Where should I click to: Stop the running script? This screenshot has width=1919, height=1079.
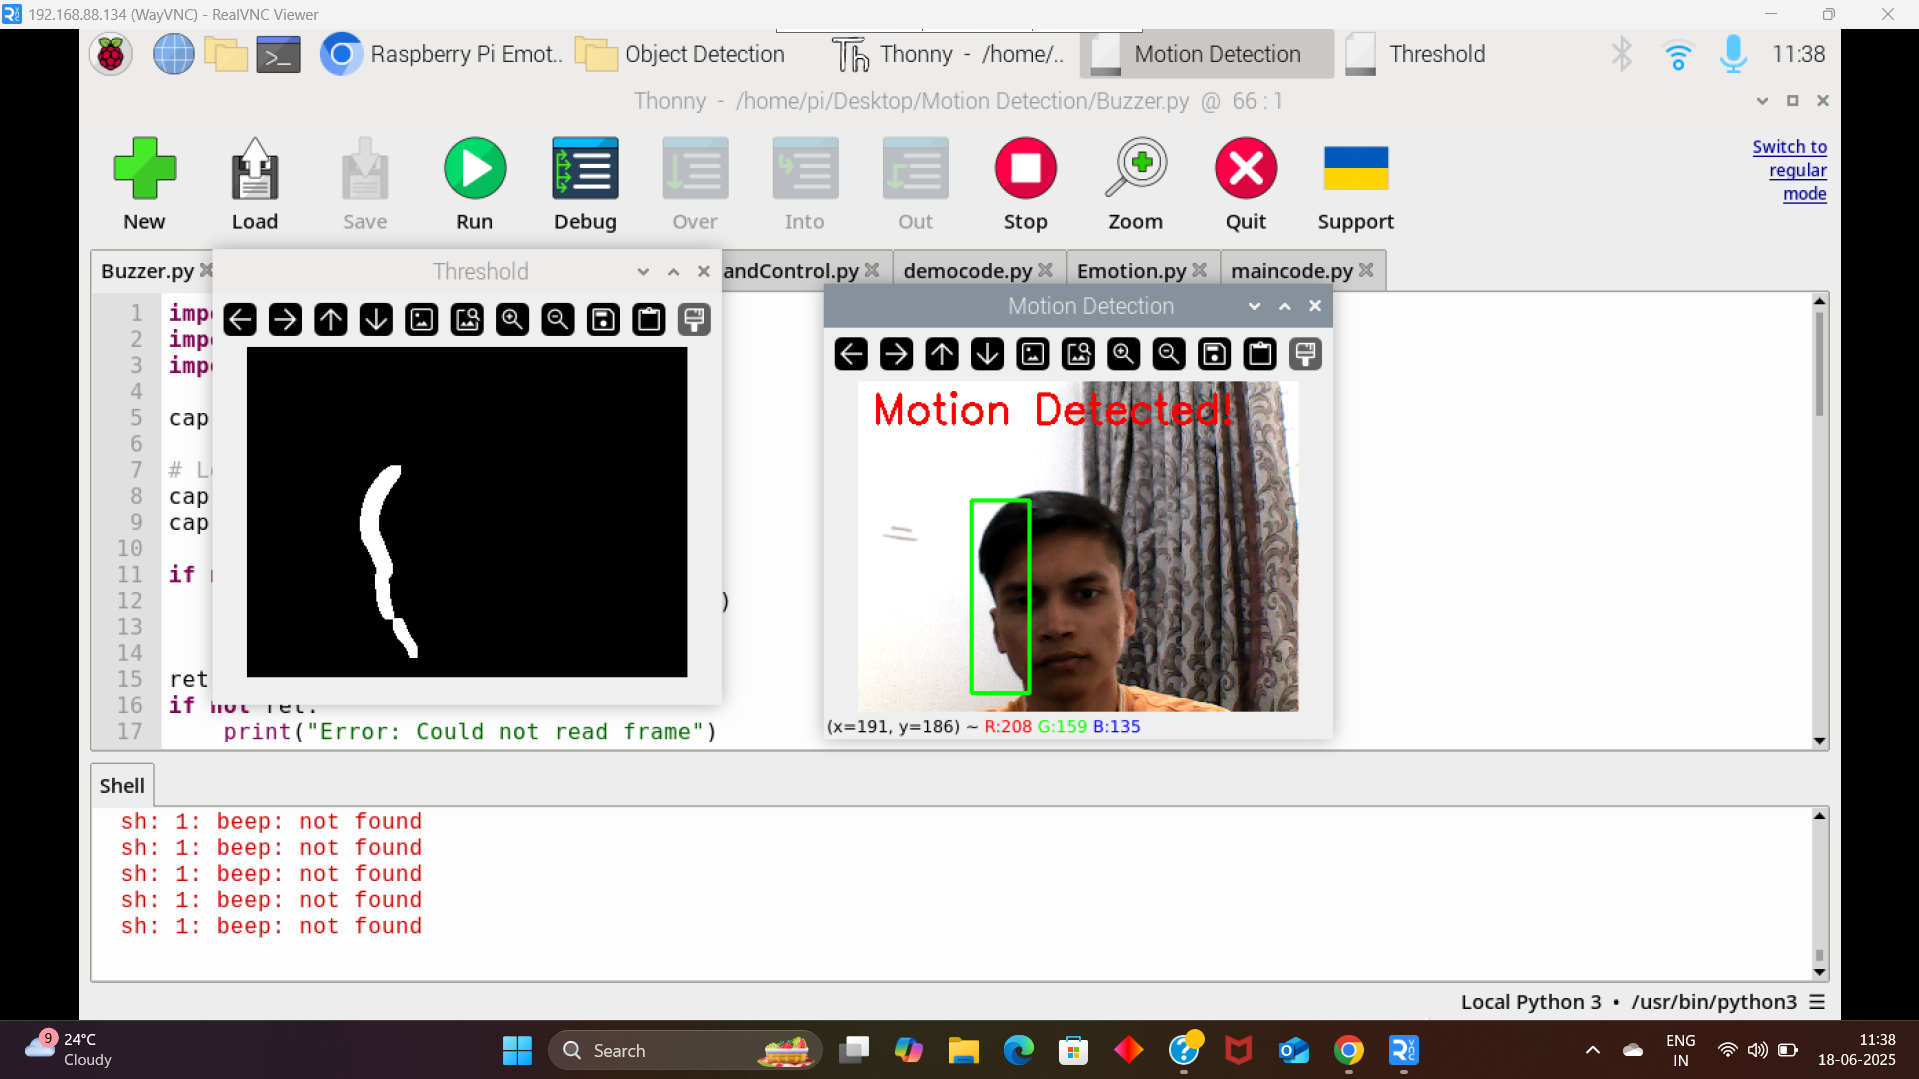[1025, 183]
